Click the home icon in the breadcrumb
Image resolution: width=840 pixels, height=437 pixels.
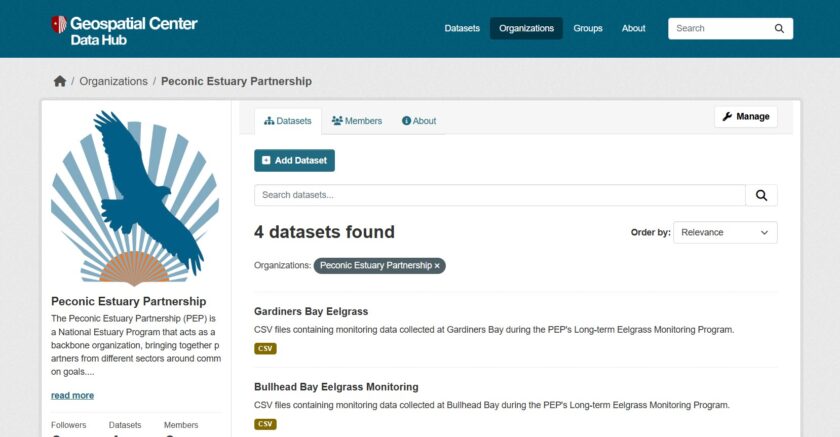tap(59, 81)
